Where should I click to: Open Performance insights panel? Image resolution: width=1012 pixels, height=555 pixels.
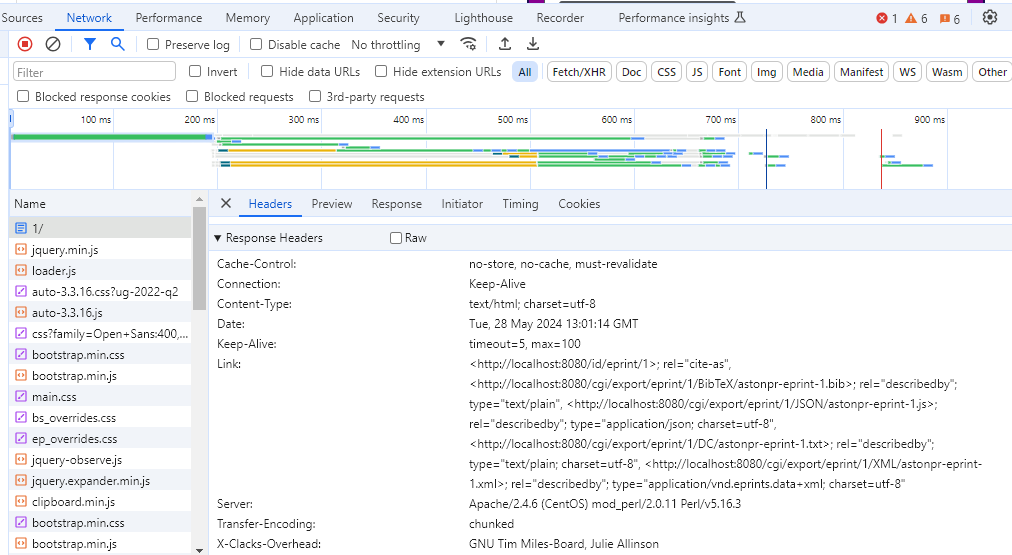point(682,18)
